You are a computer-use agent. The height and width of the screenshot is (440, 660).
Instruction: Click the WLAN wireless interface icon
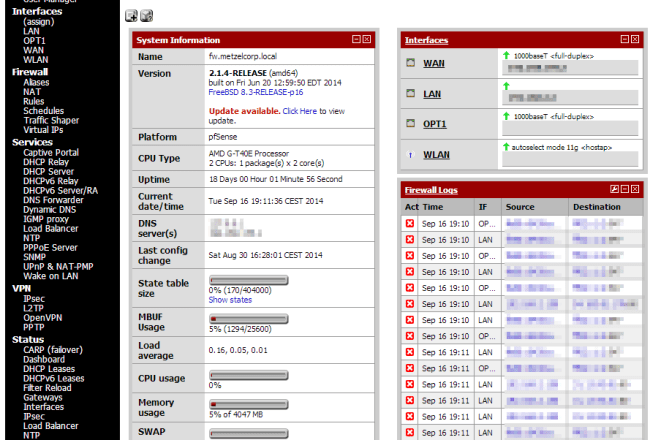(410, 155)
